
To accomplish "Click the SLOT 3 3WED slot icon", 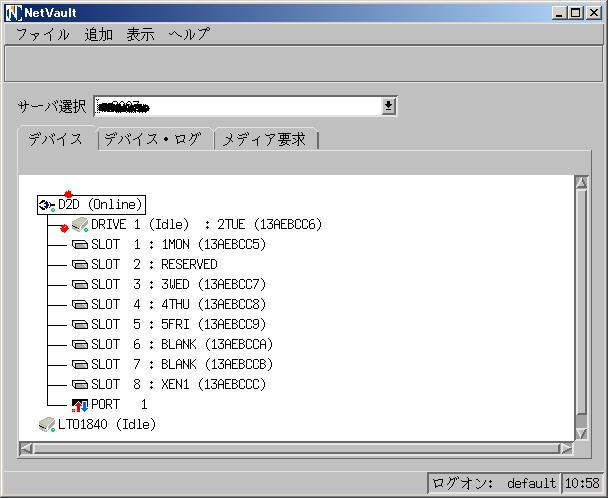I will [x=80, y=285].
